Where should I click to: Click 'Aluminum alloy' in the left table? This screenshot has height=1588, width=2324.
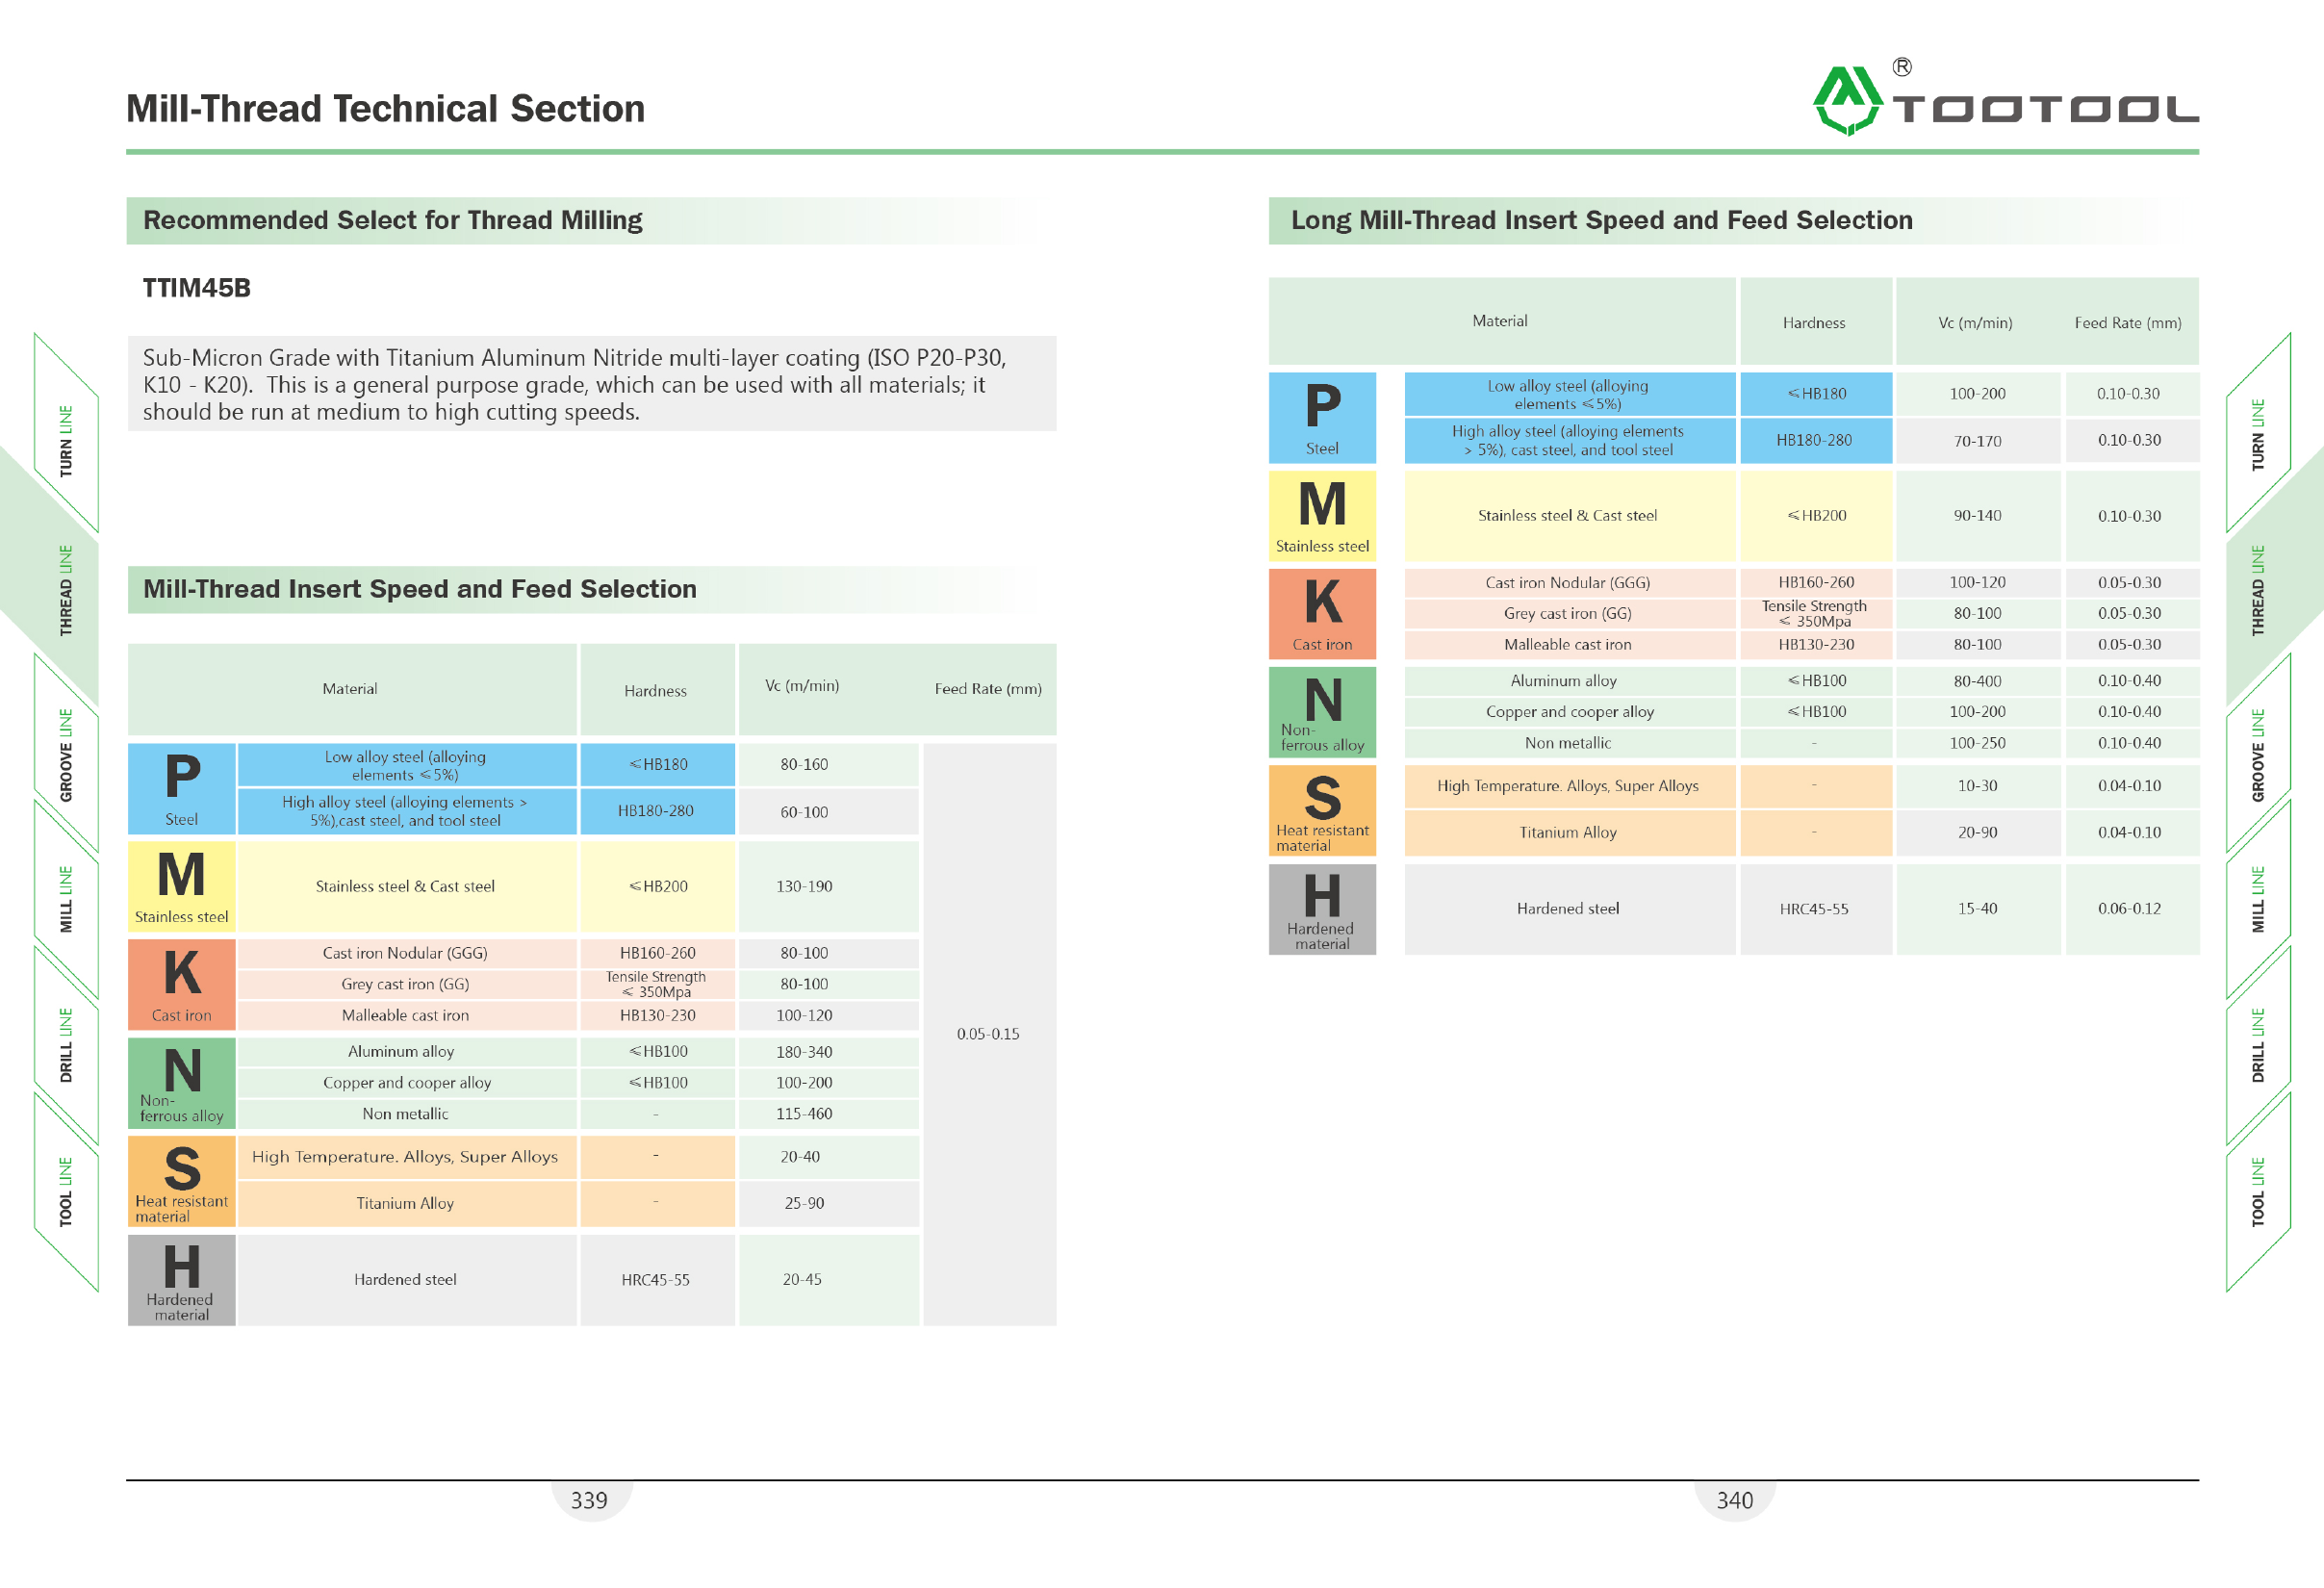pos(401,1052)
